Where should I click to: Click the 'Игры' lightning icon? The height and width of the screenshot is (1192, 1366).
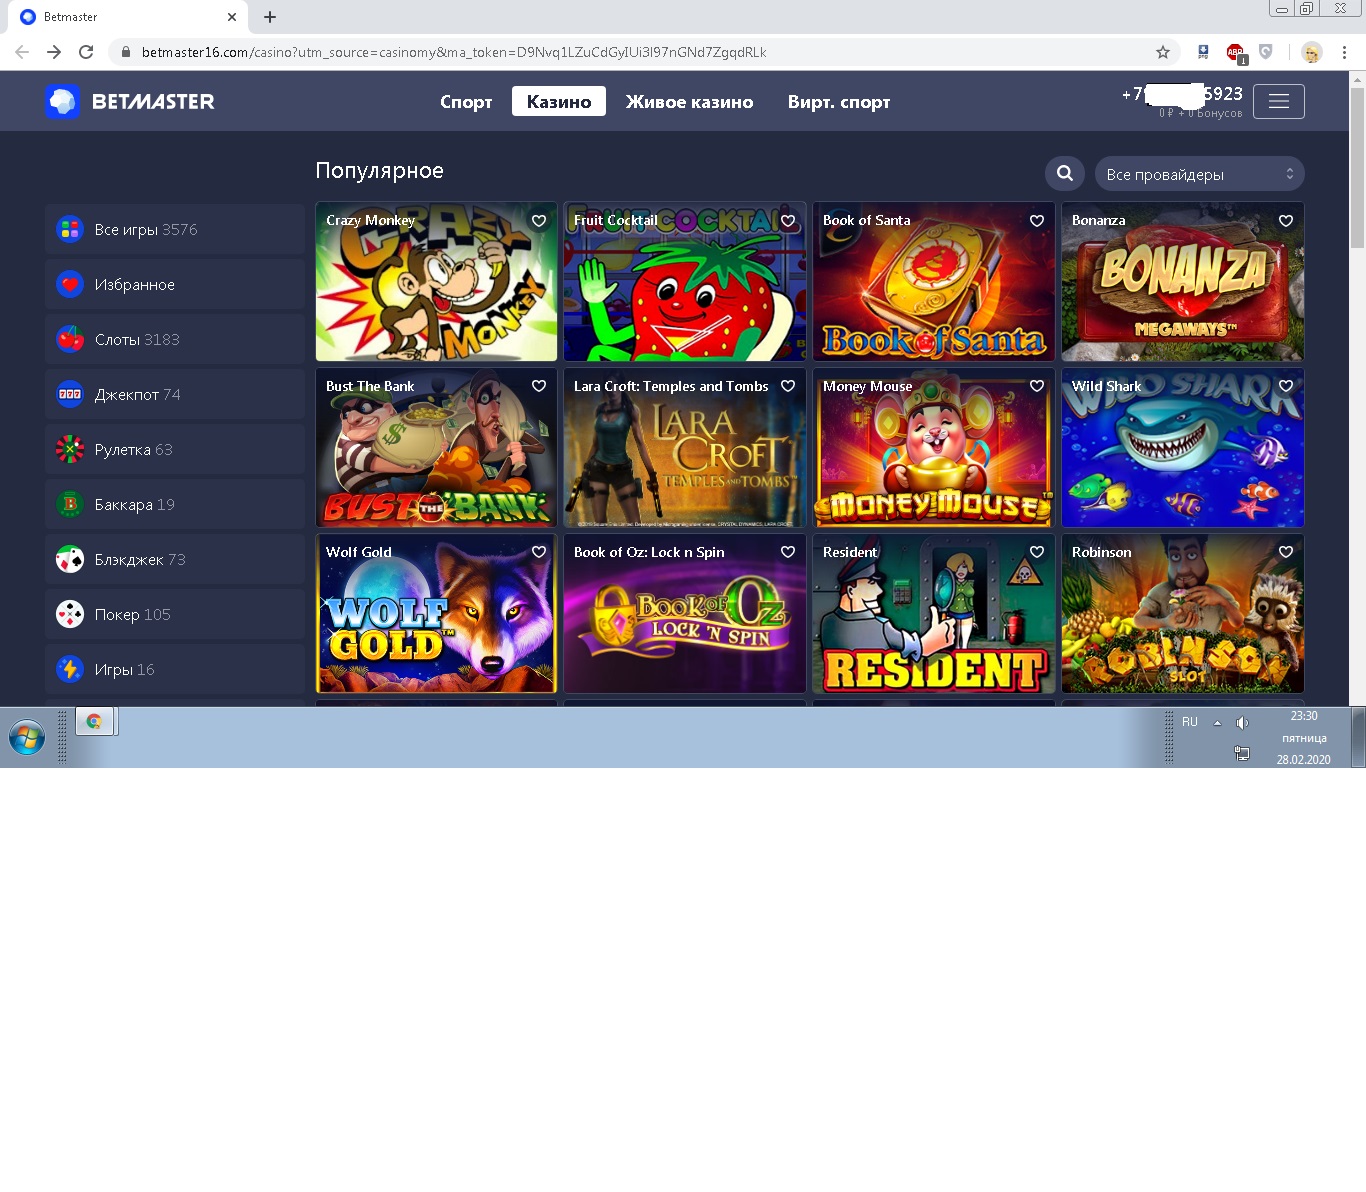point(70,669)
